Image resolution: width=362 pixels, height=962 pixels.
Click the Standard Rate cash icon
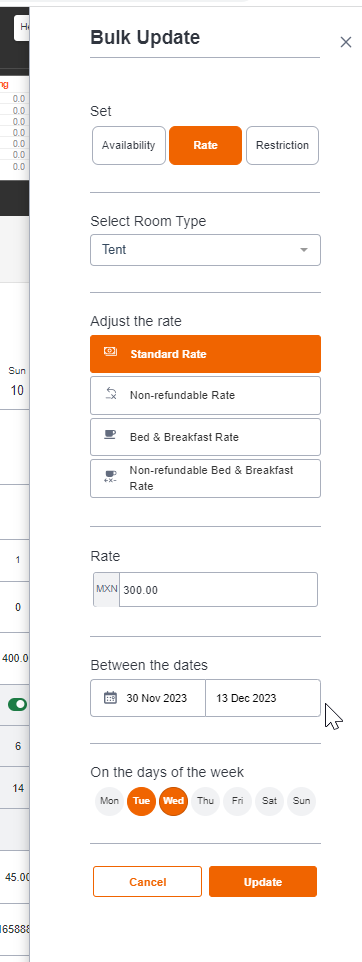pyautogui.click(x=110, y=352)
